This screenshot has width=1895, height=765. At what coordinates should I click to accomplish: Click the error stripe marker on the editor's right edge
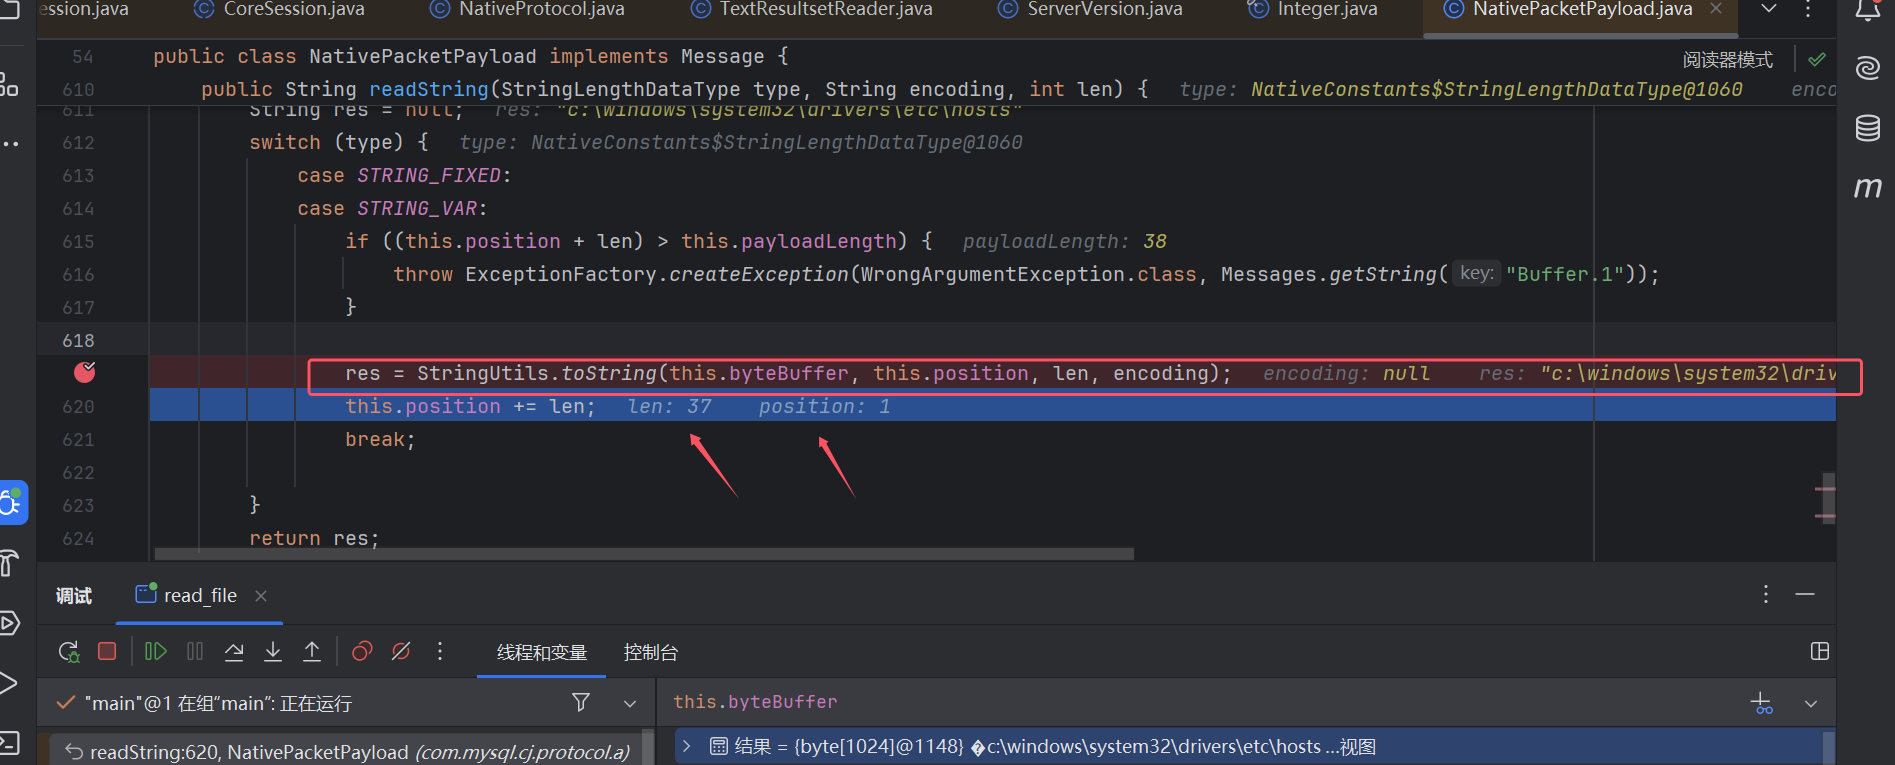pyautogui.click(x=1825, y=488)
